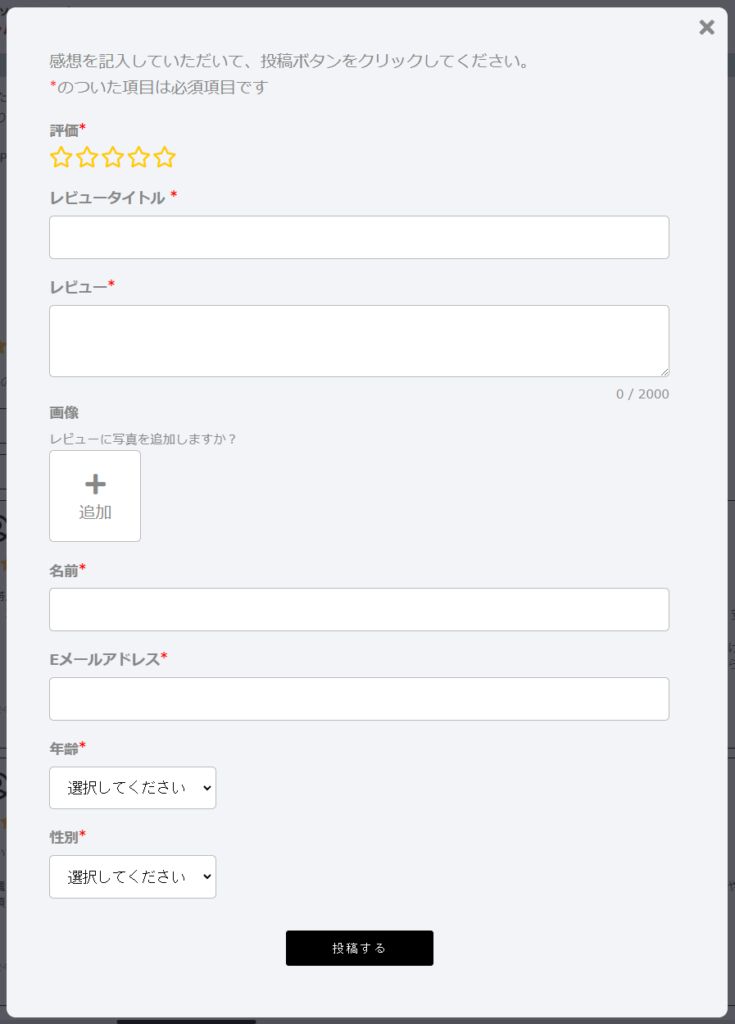735x1024 pixels.
Task: Select the second rating star
Action: (x=87, y=157)
